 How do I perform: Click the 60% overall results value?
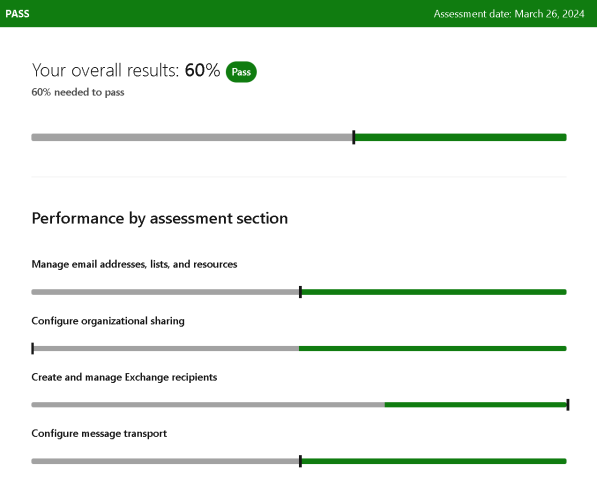click(202, 70)
